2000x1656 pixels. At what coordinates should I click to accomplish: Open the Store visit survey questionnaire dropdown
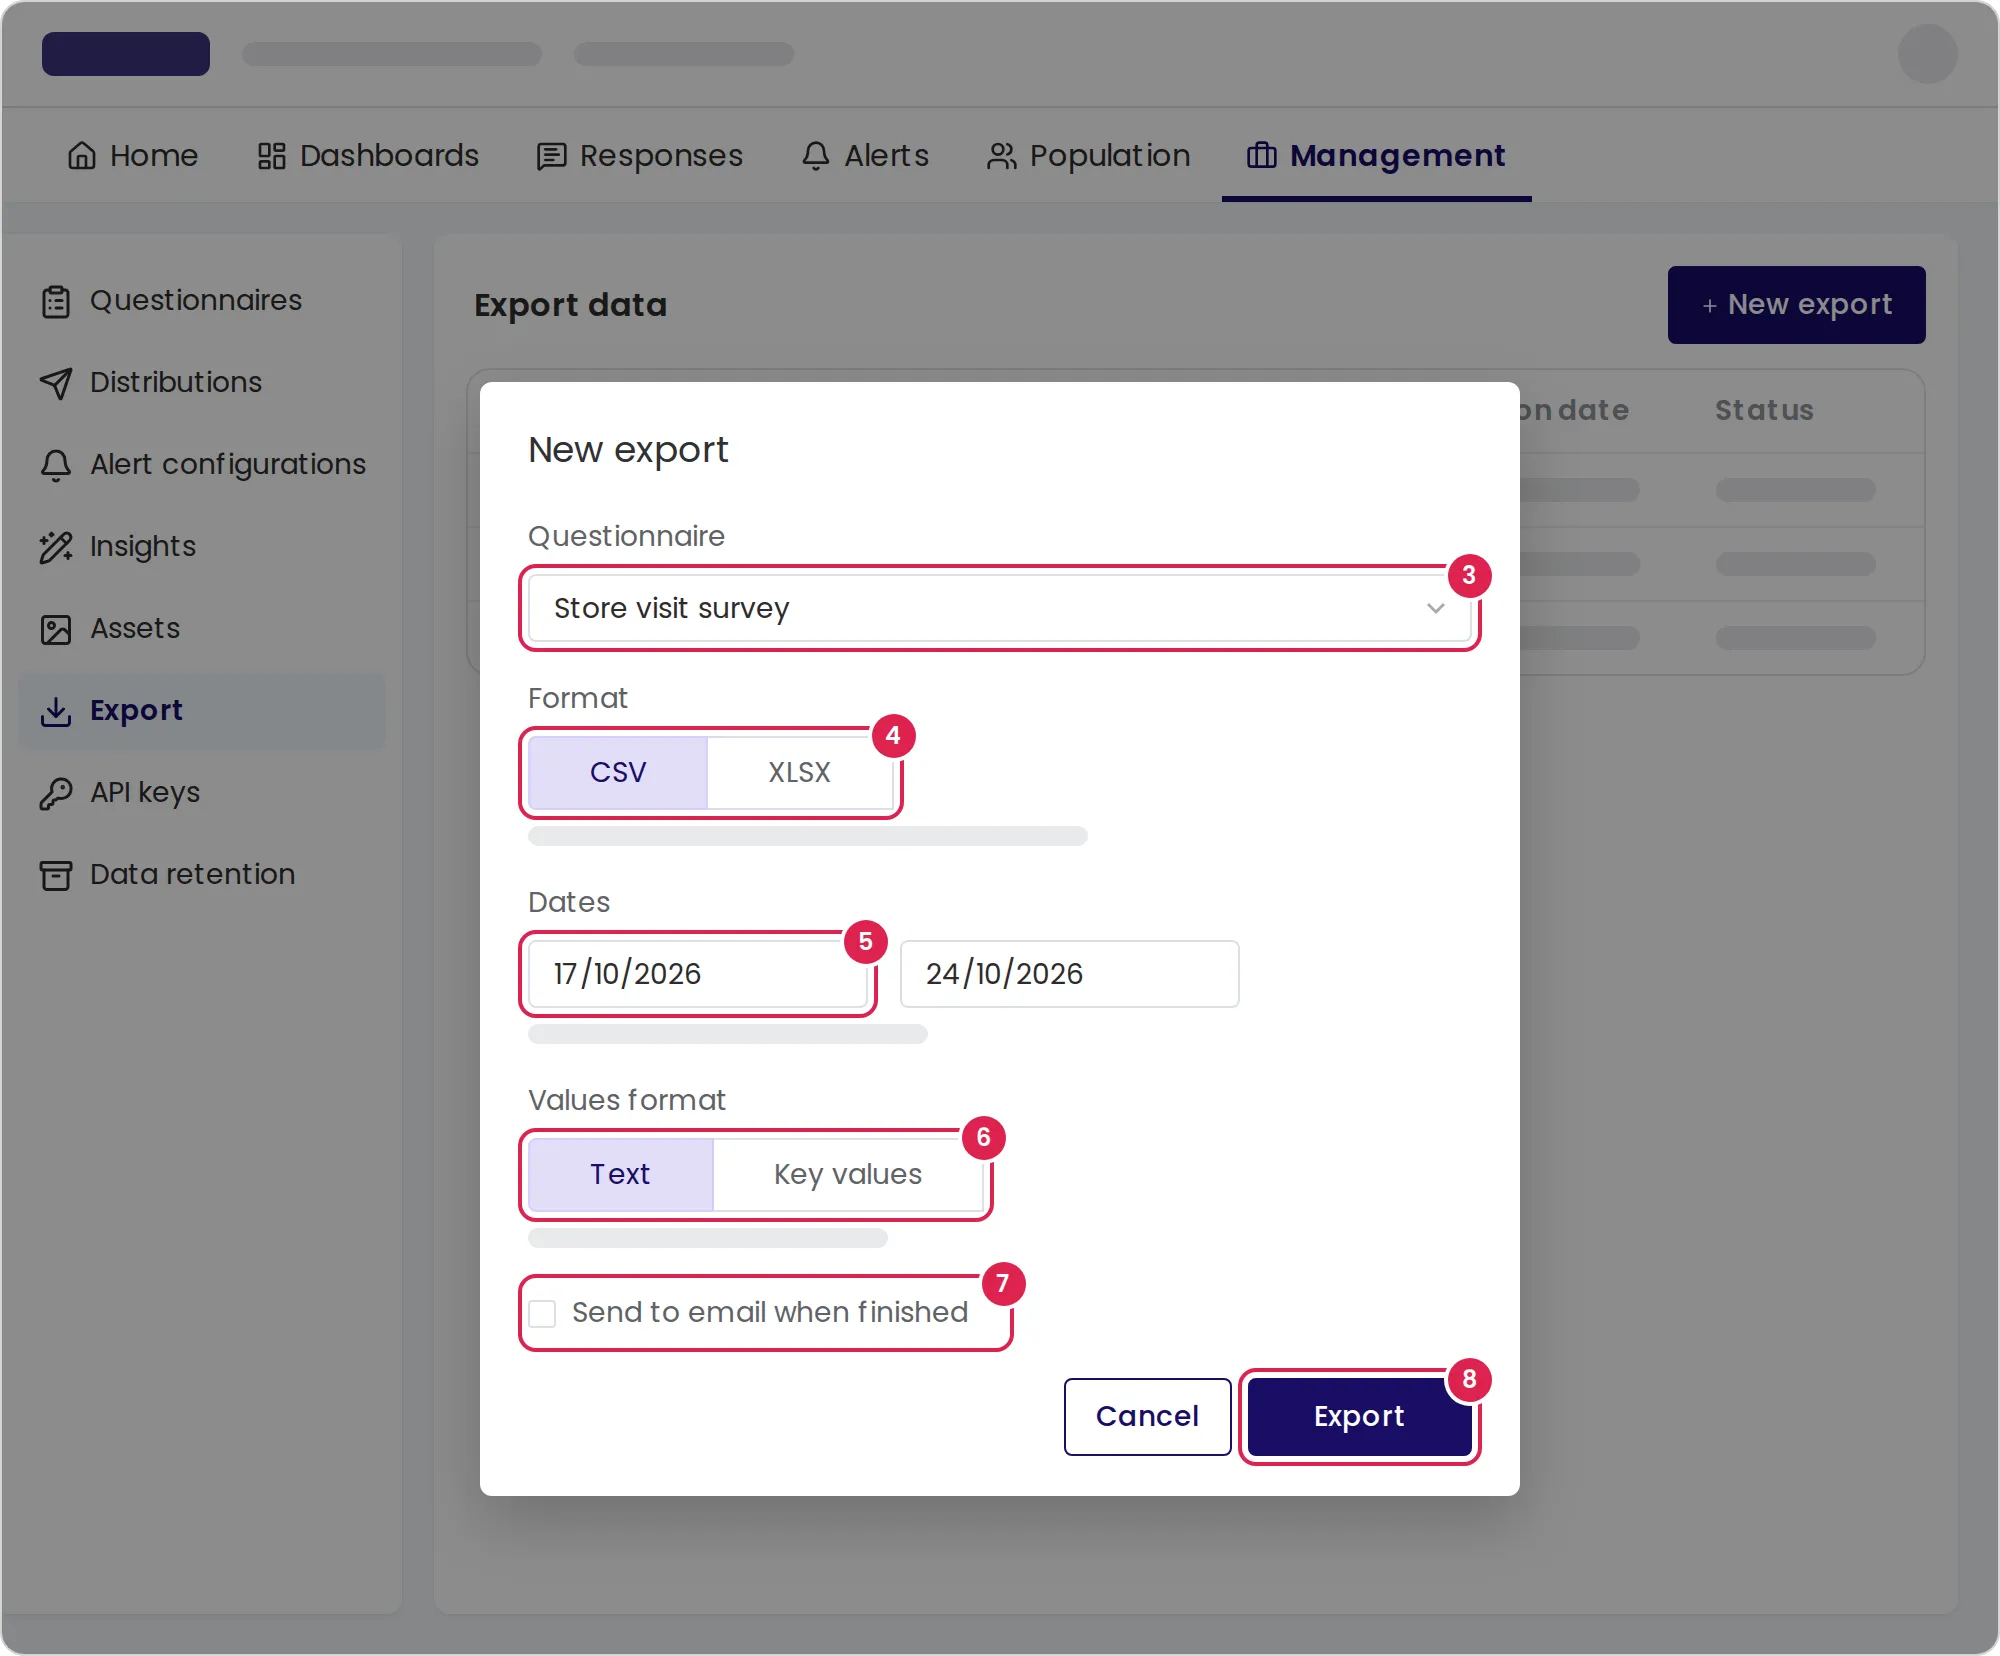[999, 608]
